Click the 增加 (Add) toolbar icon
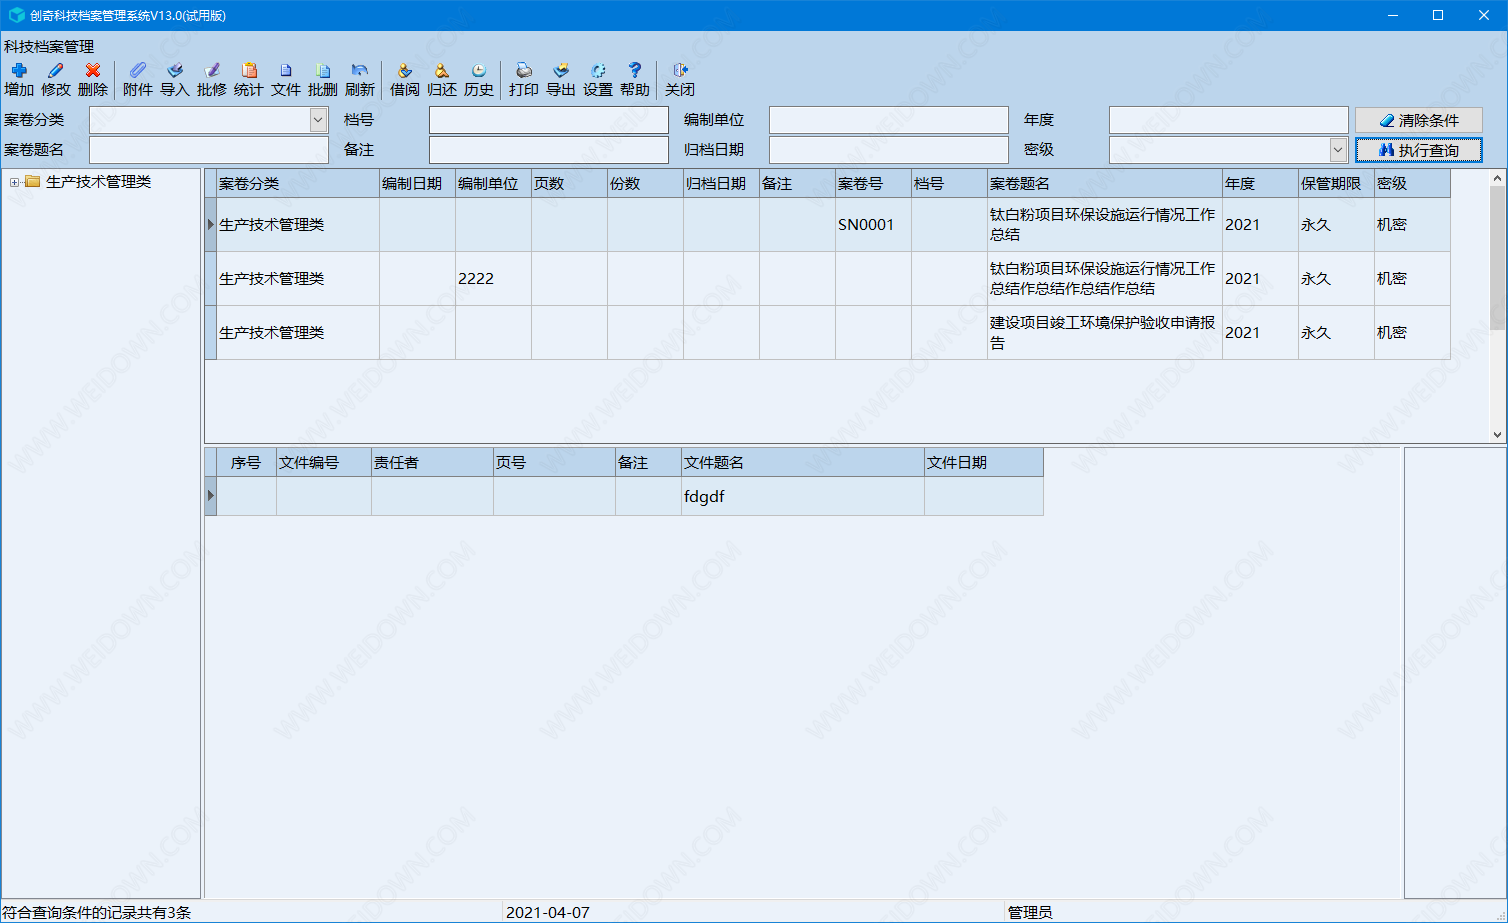The image size is (1508, 923). (19, 79)
